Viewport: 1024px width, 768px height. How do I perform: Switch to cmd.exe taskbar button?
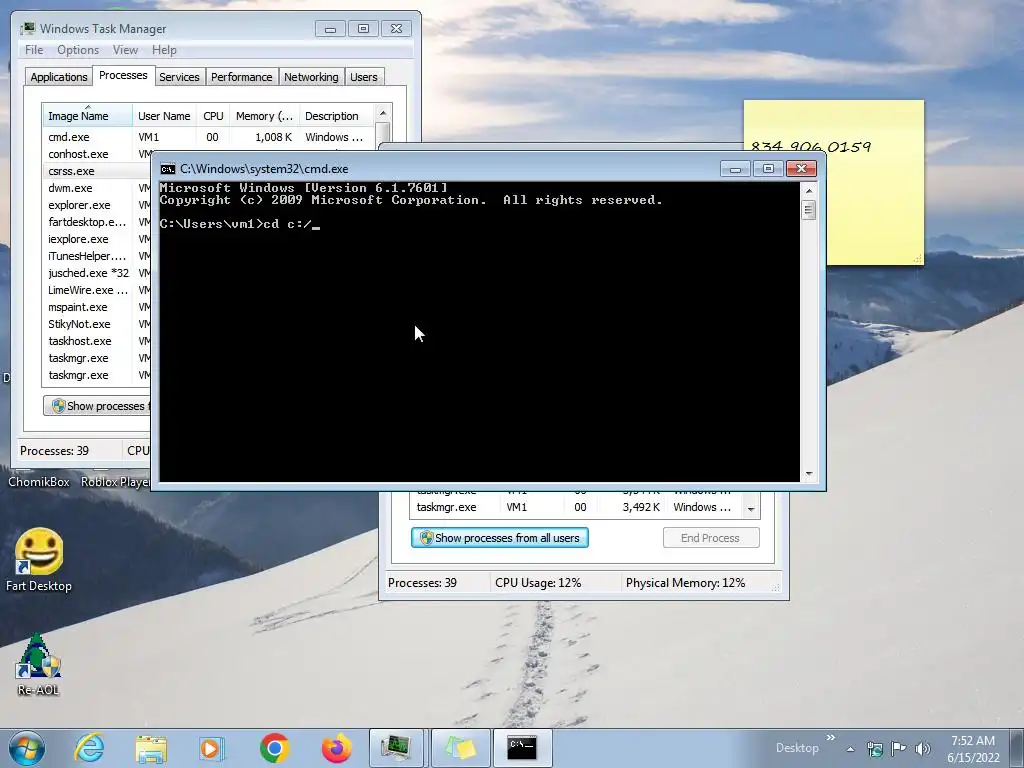(522, 748)
